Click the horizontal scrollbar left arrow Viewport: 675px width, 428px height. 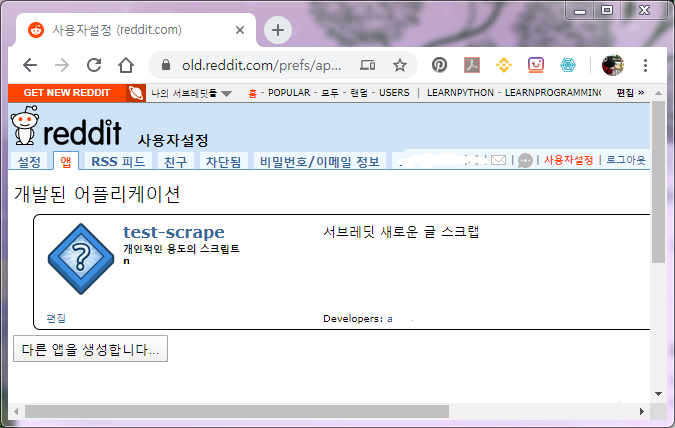pyautogui.click(x=16, y=412)
